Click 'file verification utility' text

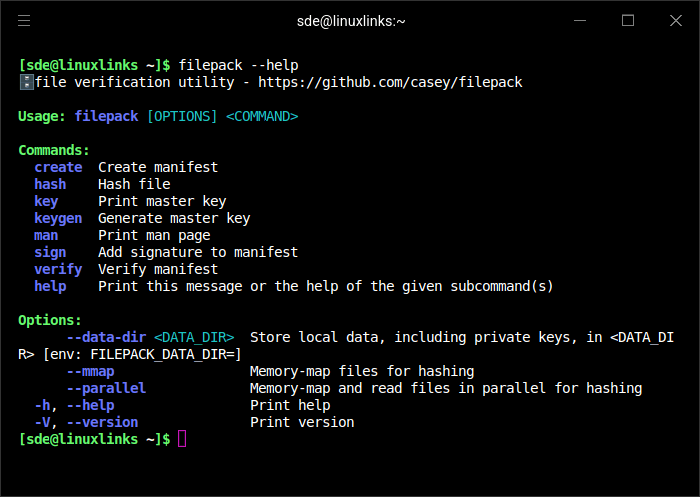coord(134,82)
